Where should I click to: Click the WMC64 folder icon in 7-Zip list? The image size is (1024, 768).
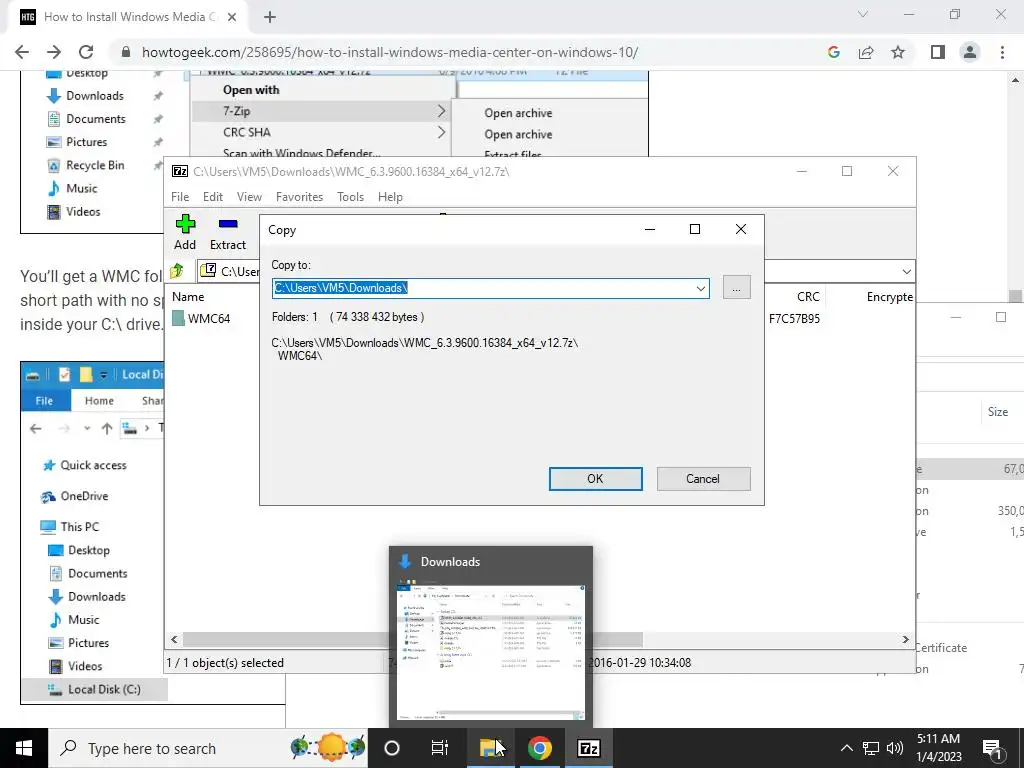tap(178, 318)
